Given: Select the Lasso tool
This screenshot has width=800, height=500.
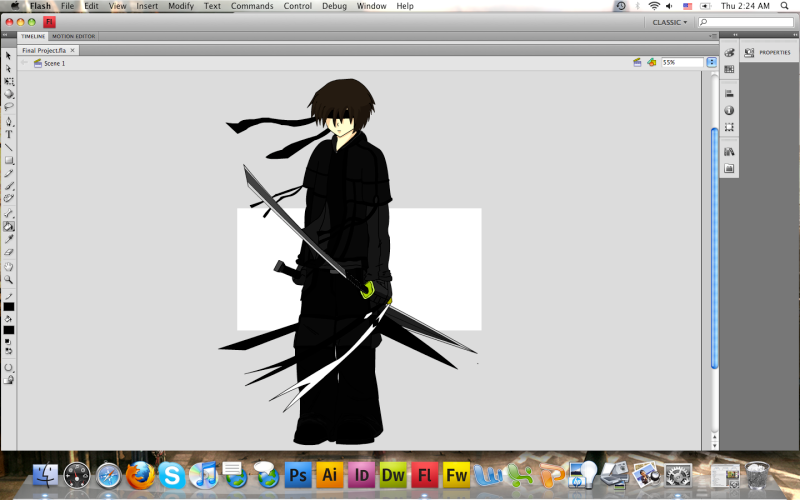Looking at the screenshot, I should point(9,107).
